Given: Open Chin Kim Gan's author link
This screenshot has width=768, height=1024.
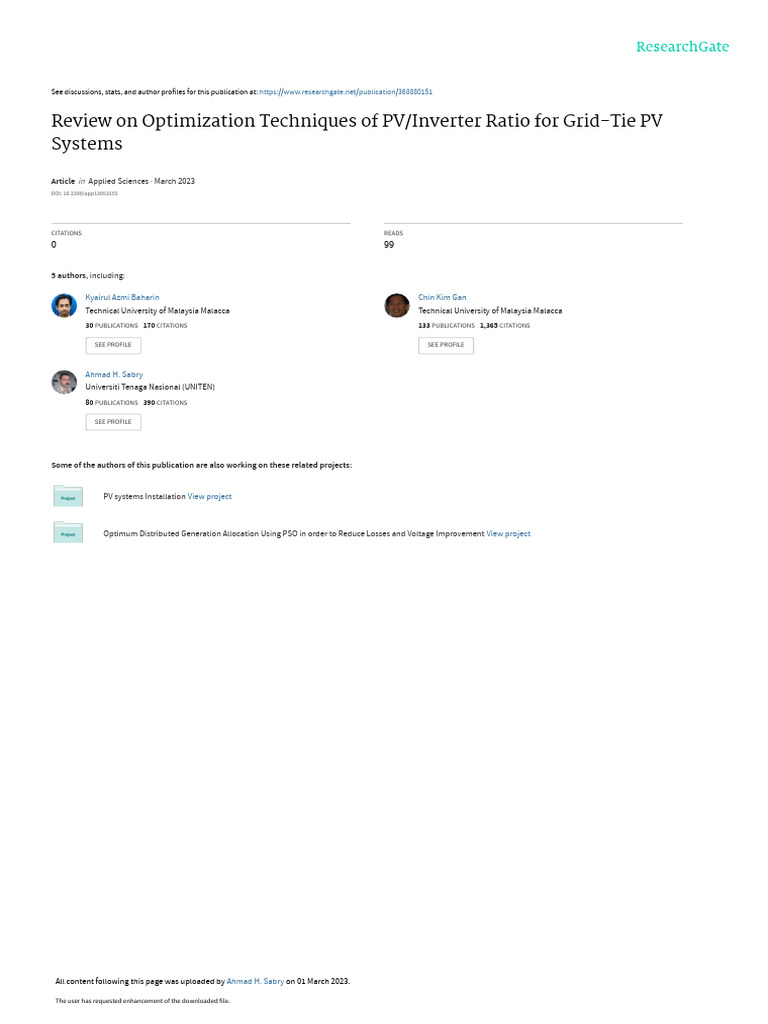Looking at the screenshot, I should click(x=442, y=297).
